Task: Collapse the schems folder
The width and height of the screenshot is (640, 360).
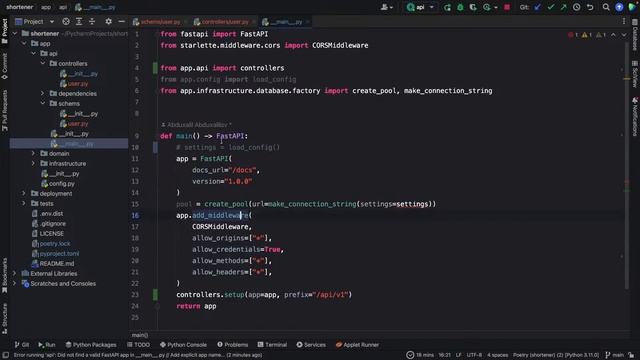Action: pos(43,104)
